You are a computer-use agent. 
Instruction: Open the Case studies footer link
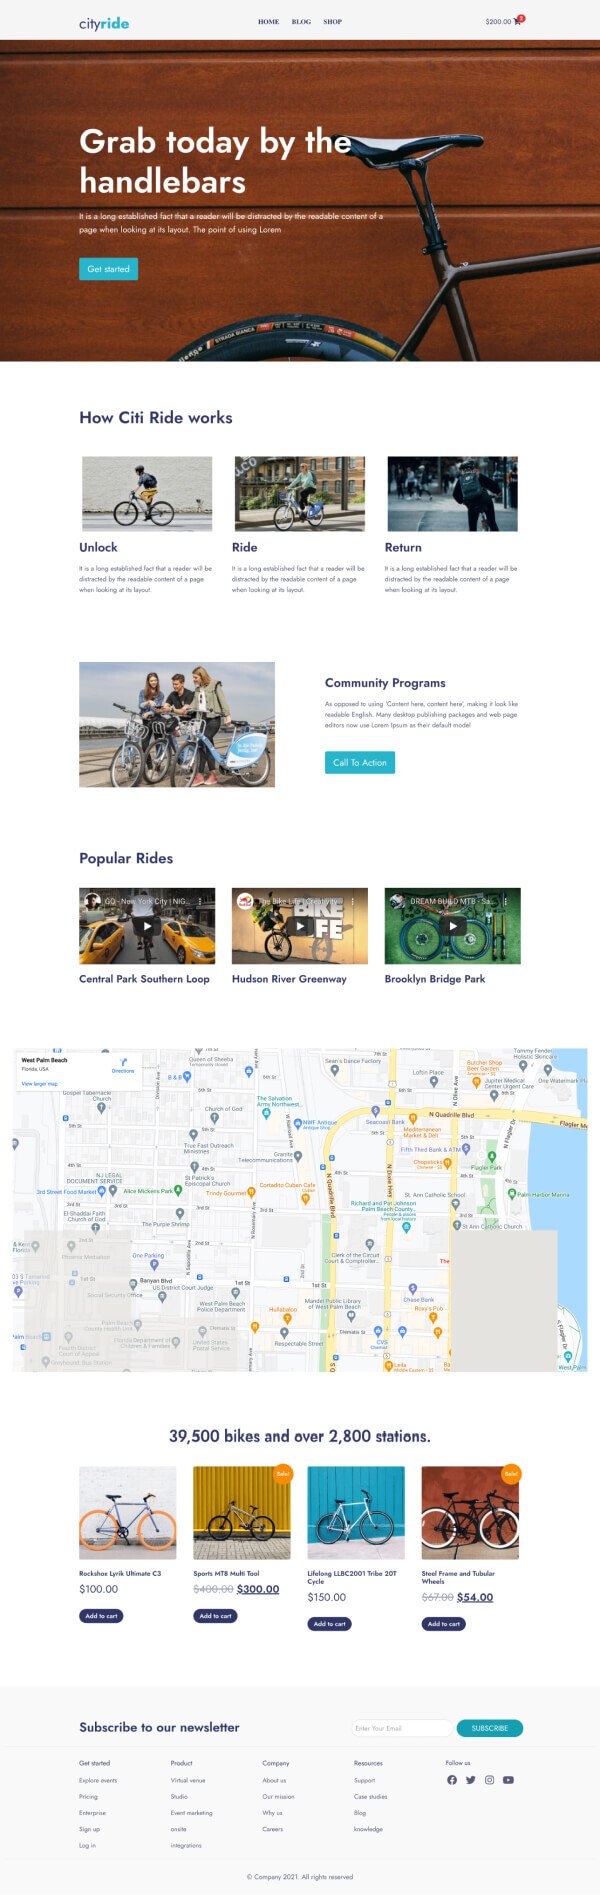click(370, 1796)
